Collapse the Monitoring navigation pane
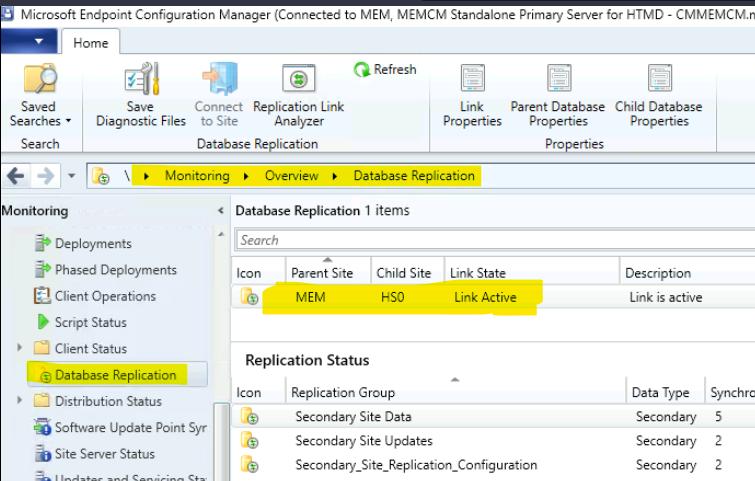755x481 pixels. [x=221, y=210]
